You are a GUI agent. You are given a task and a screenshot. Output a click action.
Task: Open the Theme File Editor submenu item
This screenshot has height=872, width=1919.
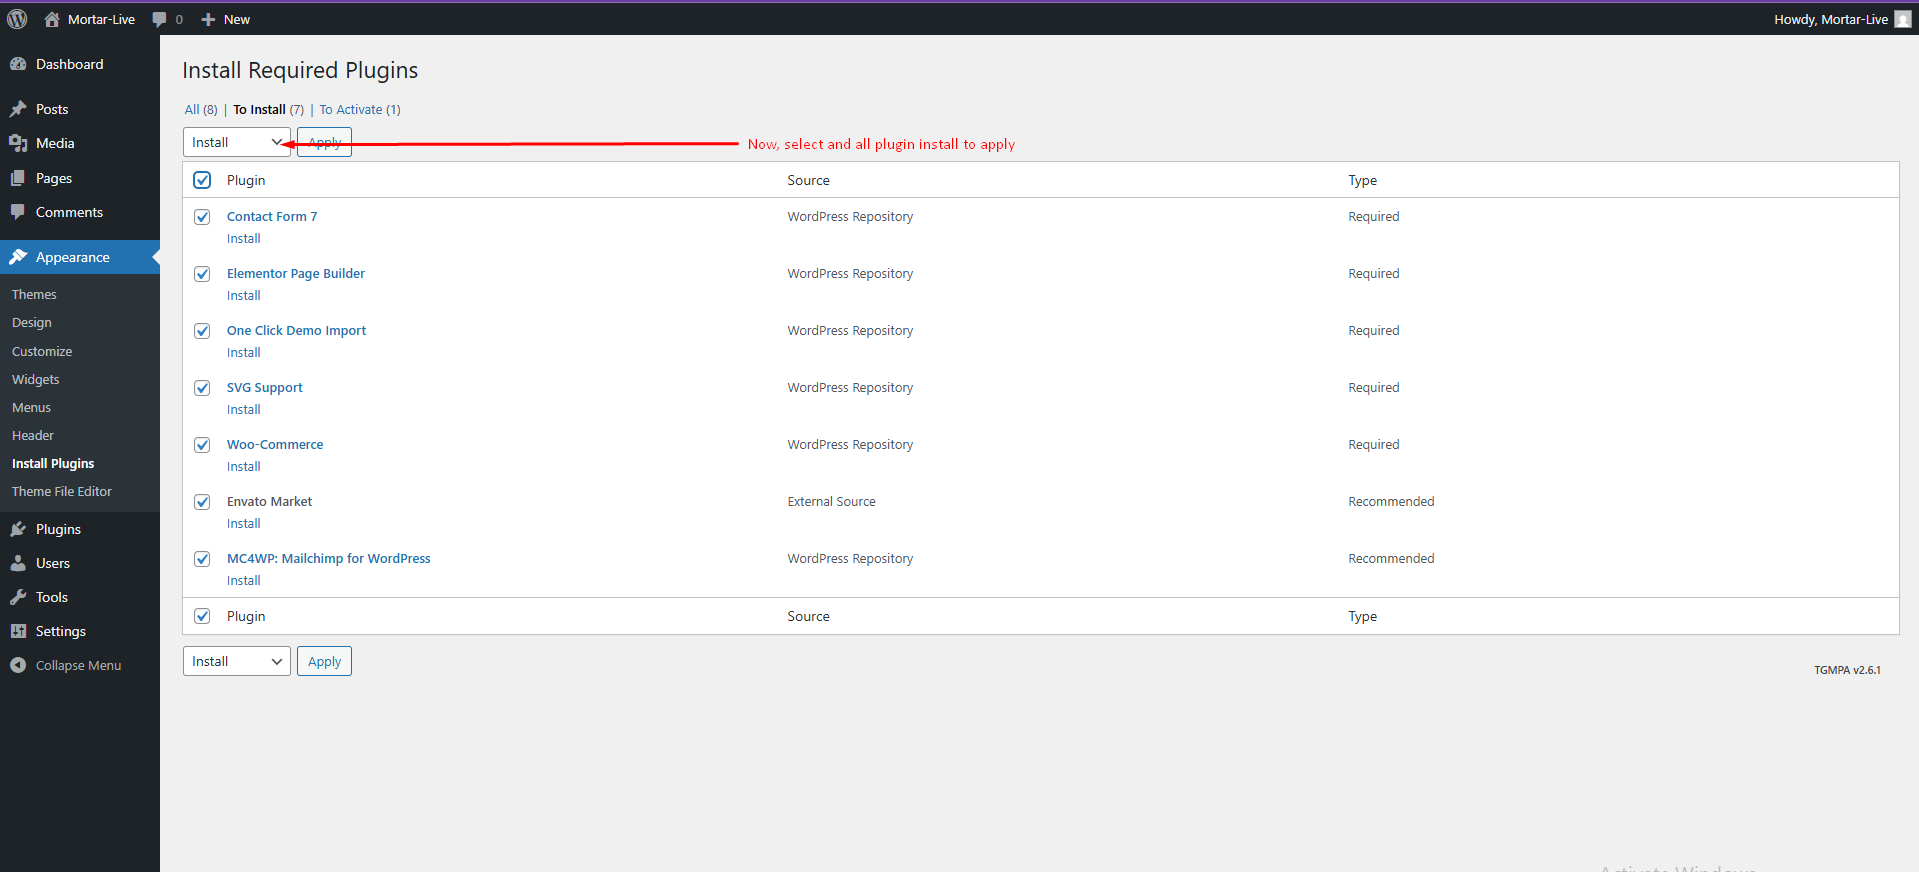tap(62, 491)
